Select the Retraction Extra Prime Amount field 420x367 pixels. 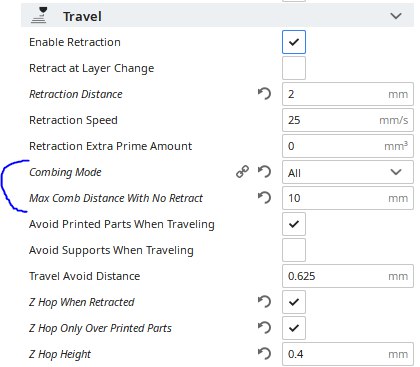pos(348,146)
